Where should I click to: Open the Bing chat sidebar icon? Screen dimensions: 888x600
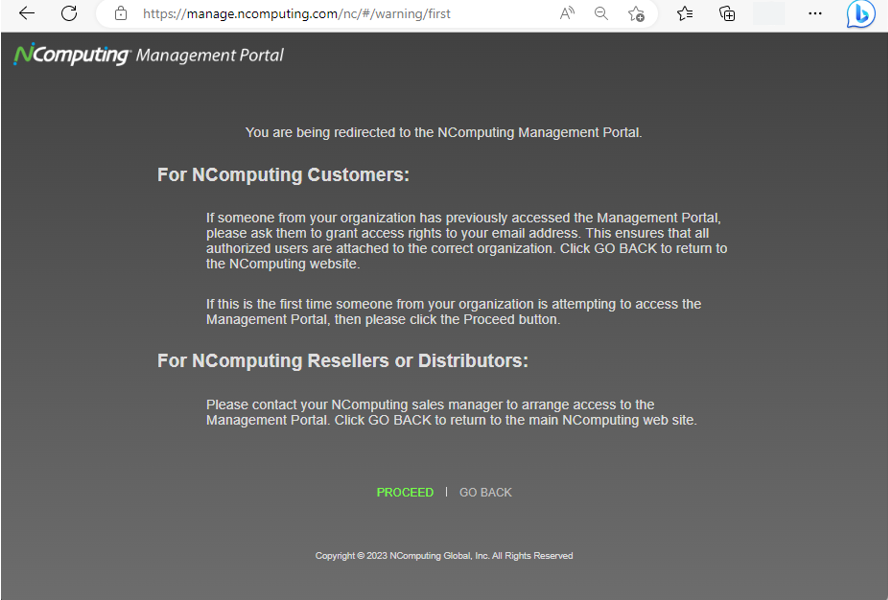pyautogui.click(x=861, y=14)
